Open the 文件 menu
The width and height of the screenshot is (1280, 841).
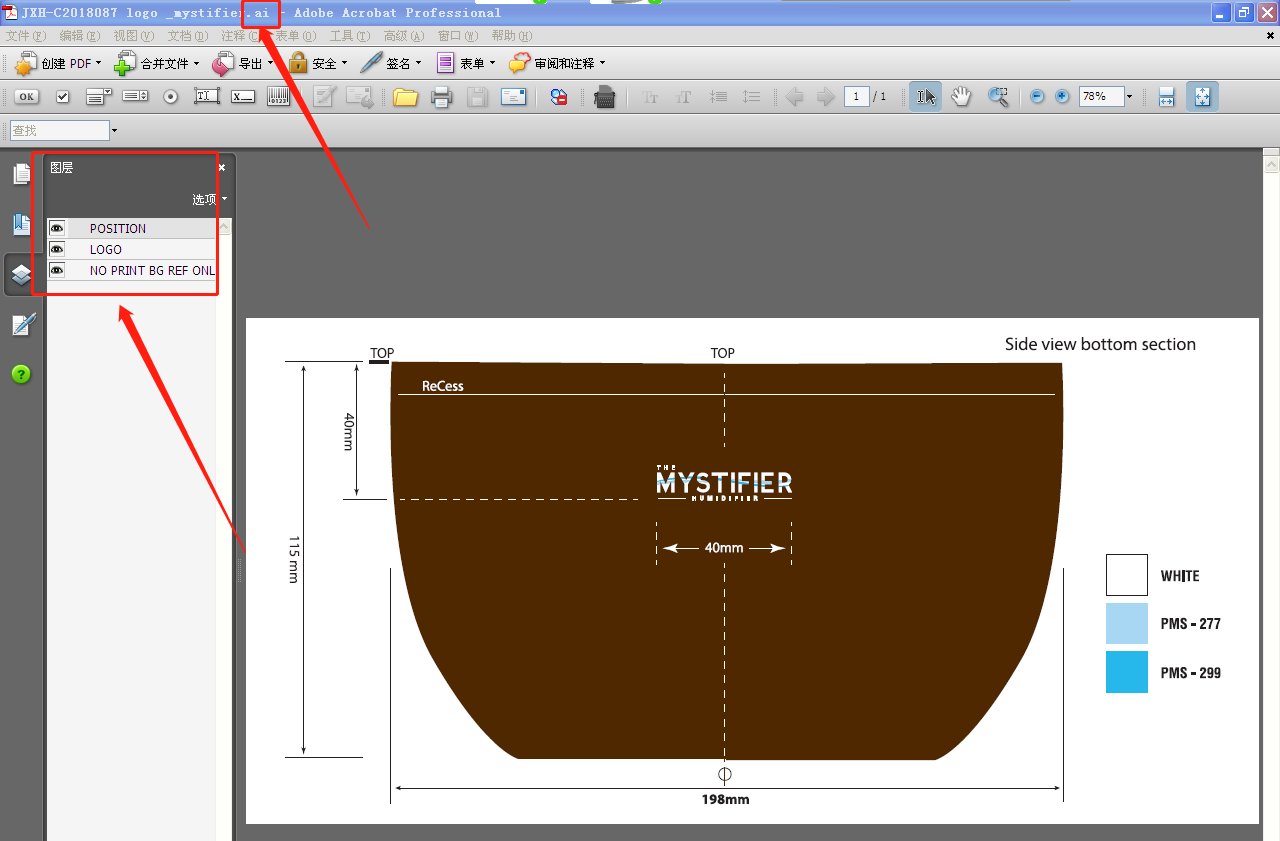[x=25, y=36]
